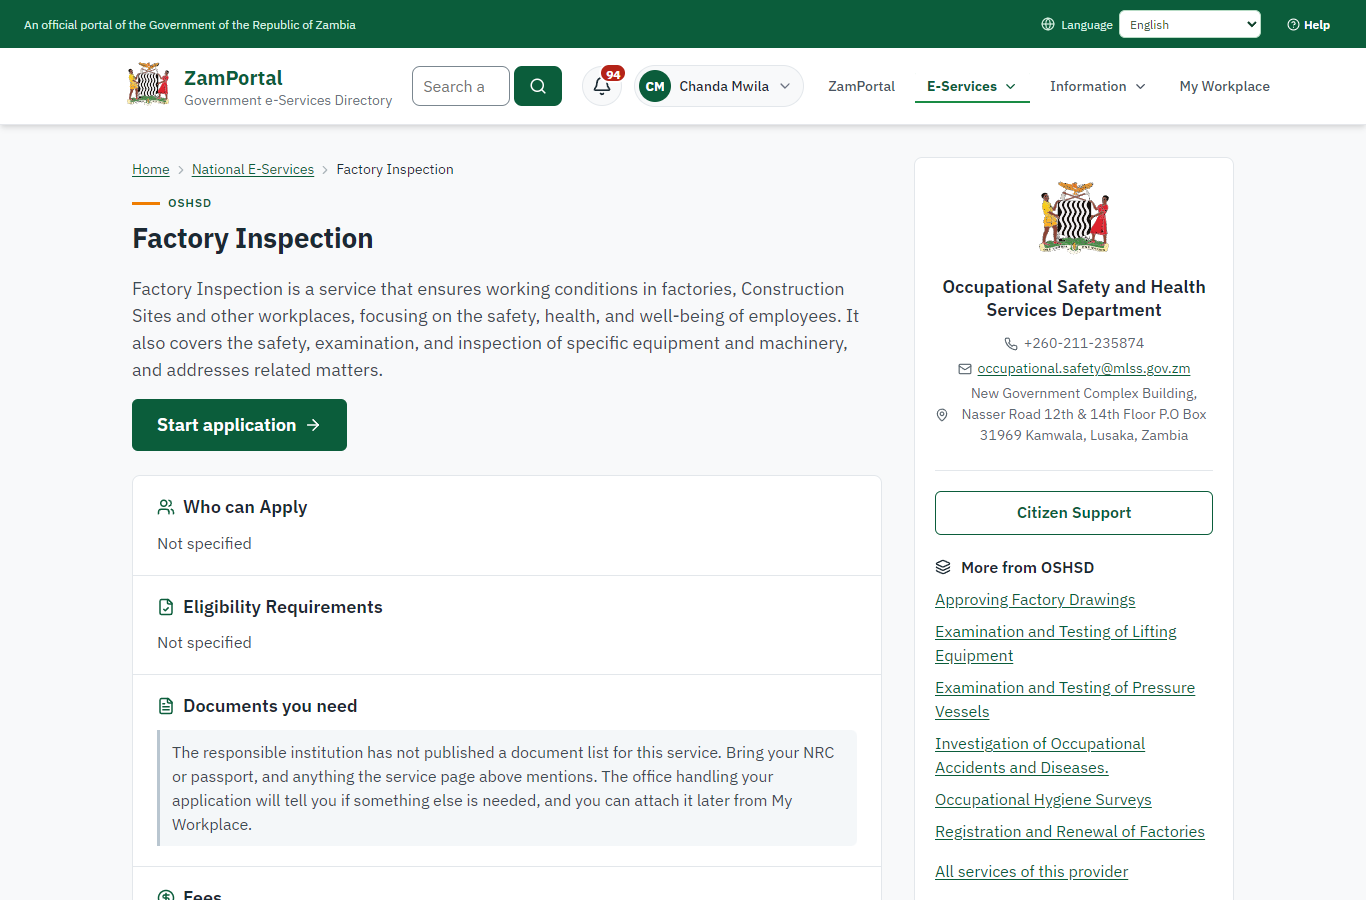View All services of this provider
This screenshot has width=1366, height=900.
pos(1031,872)
